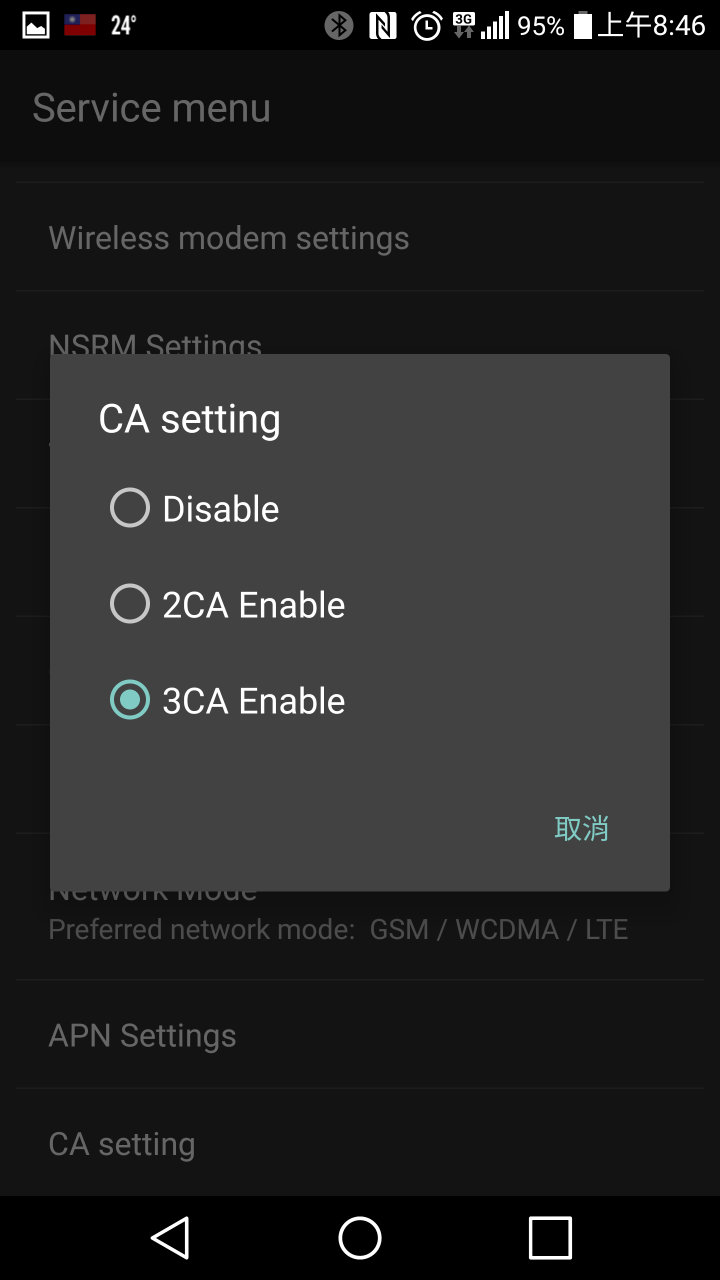This screenshot has height=1280, width=720.
Task: Open recent apps with square button
Action: tap(550, 1238)
